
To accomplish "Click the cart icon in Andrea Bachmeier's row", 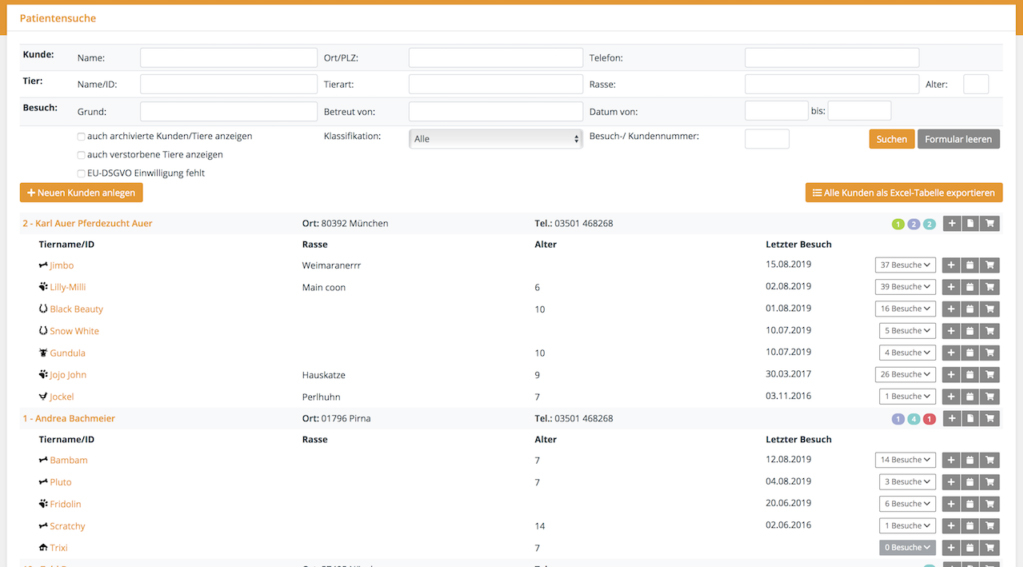I will coord(989,419).
